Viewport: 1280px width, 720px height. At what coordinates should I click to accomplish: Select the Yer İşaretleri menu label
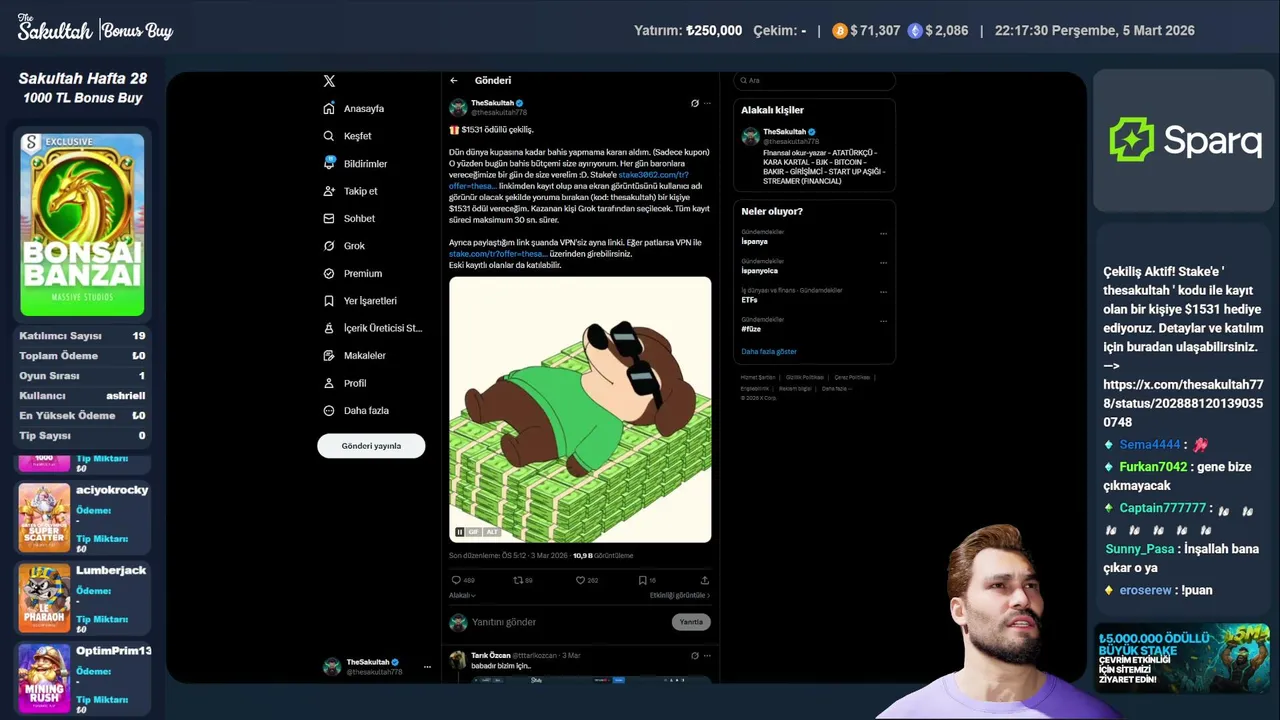coord(370,301)
